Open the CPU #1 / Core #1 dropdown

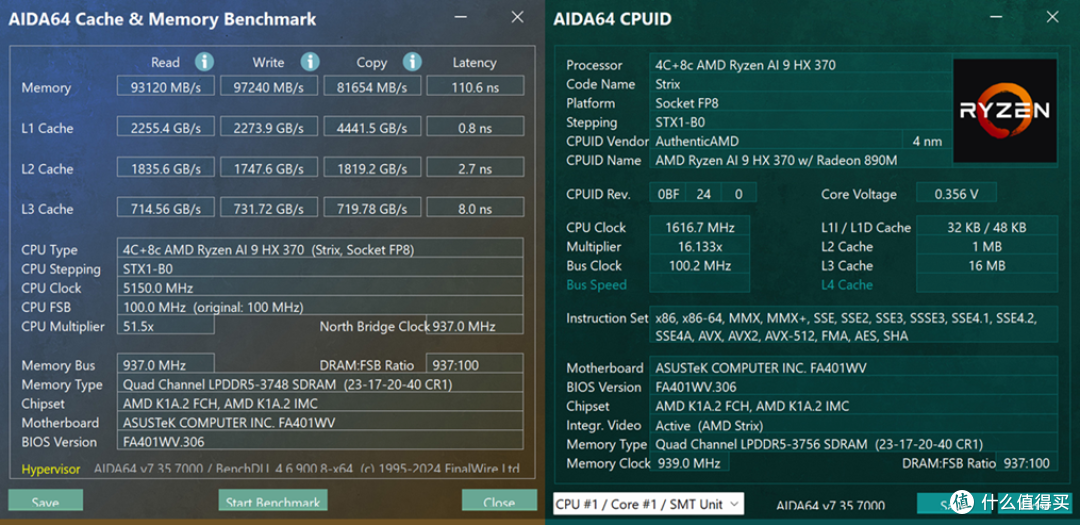click(x=648, y=504)
